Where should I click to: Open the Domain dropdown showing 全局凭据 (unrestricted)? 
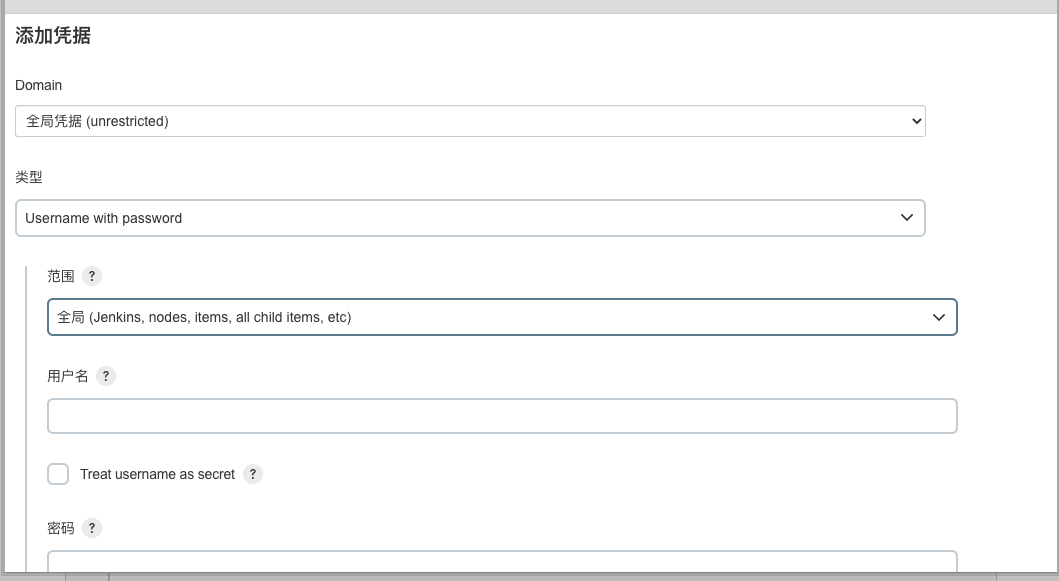coord(470,121)
